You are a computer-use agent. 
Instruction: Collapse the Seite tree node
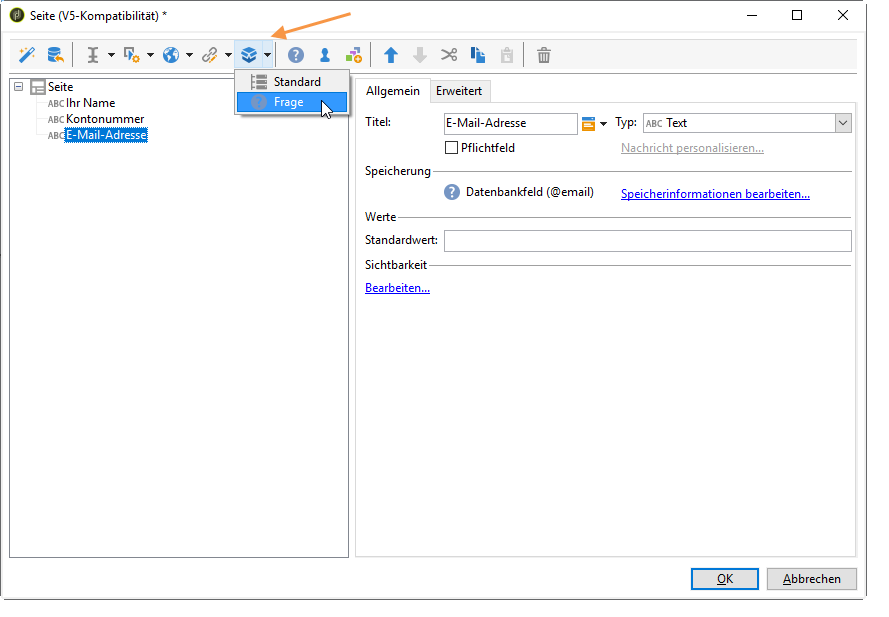(19, 87)
